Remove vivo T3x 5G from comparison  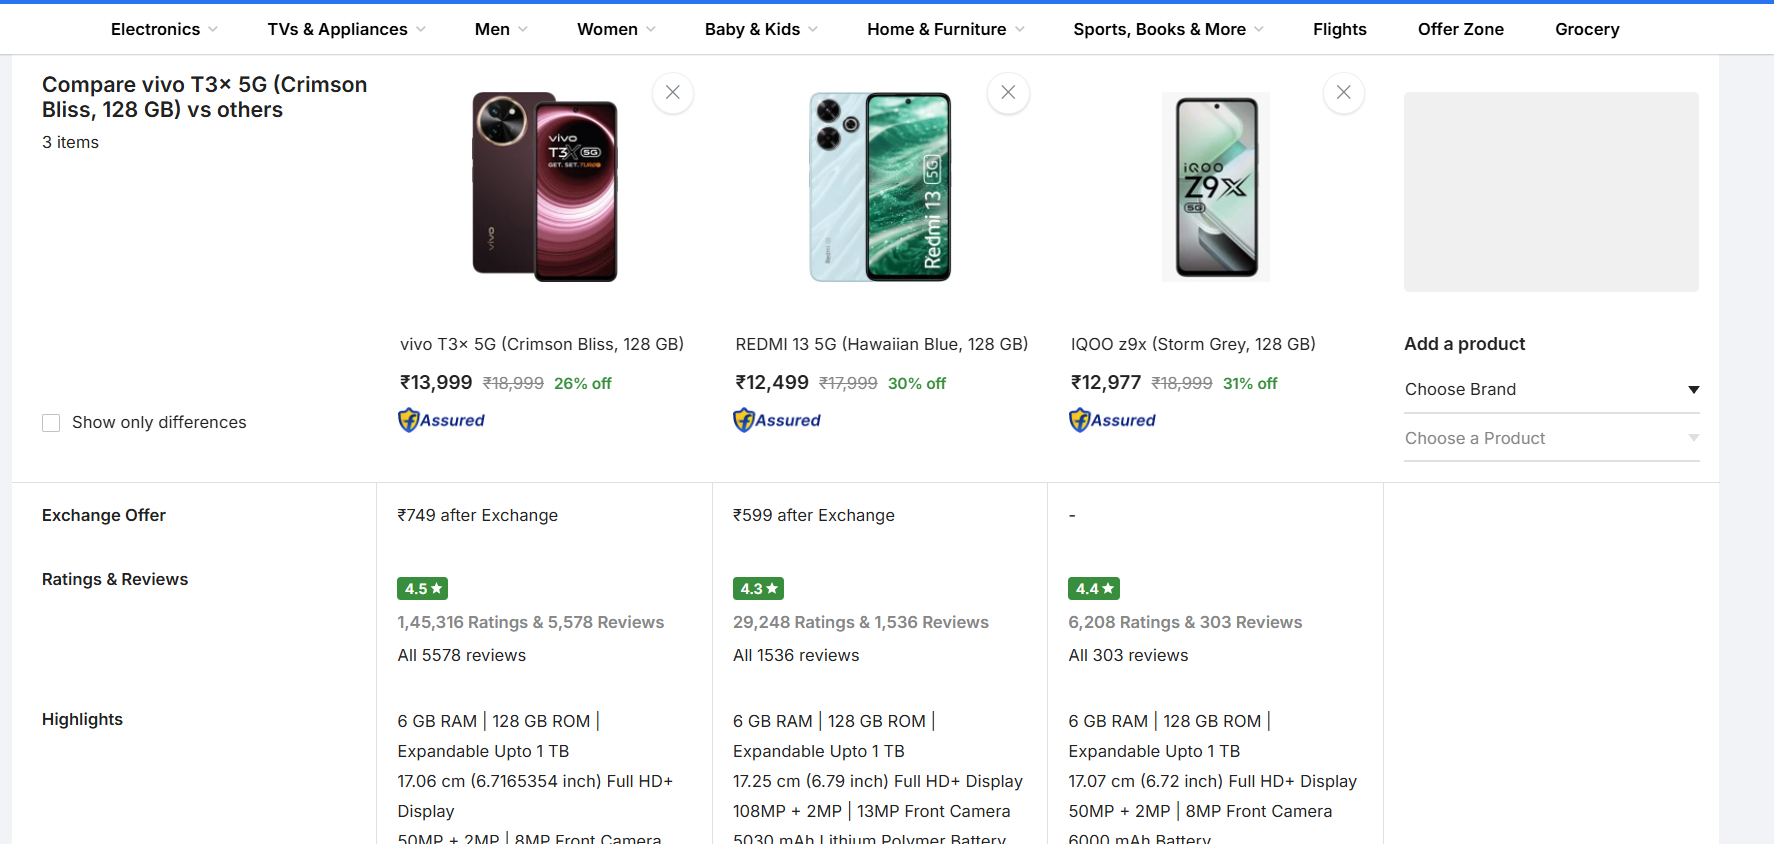[x=673, y=93]
